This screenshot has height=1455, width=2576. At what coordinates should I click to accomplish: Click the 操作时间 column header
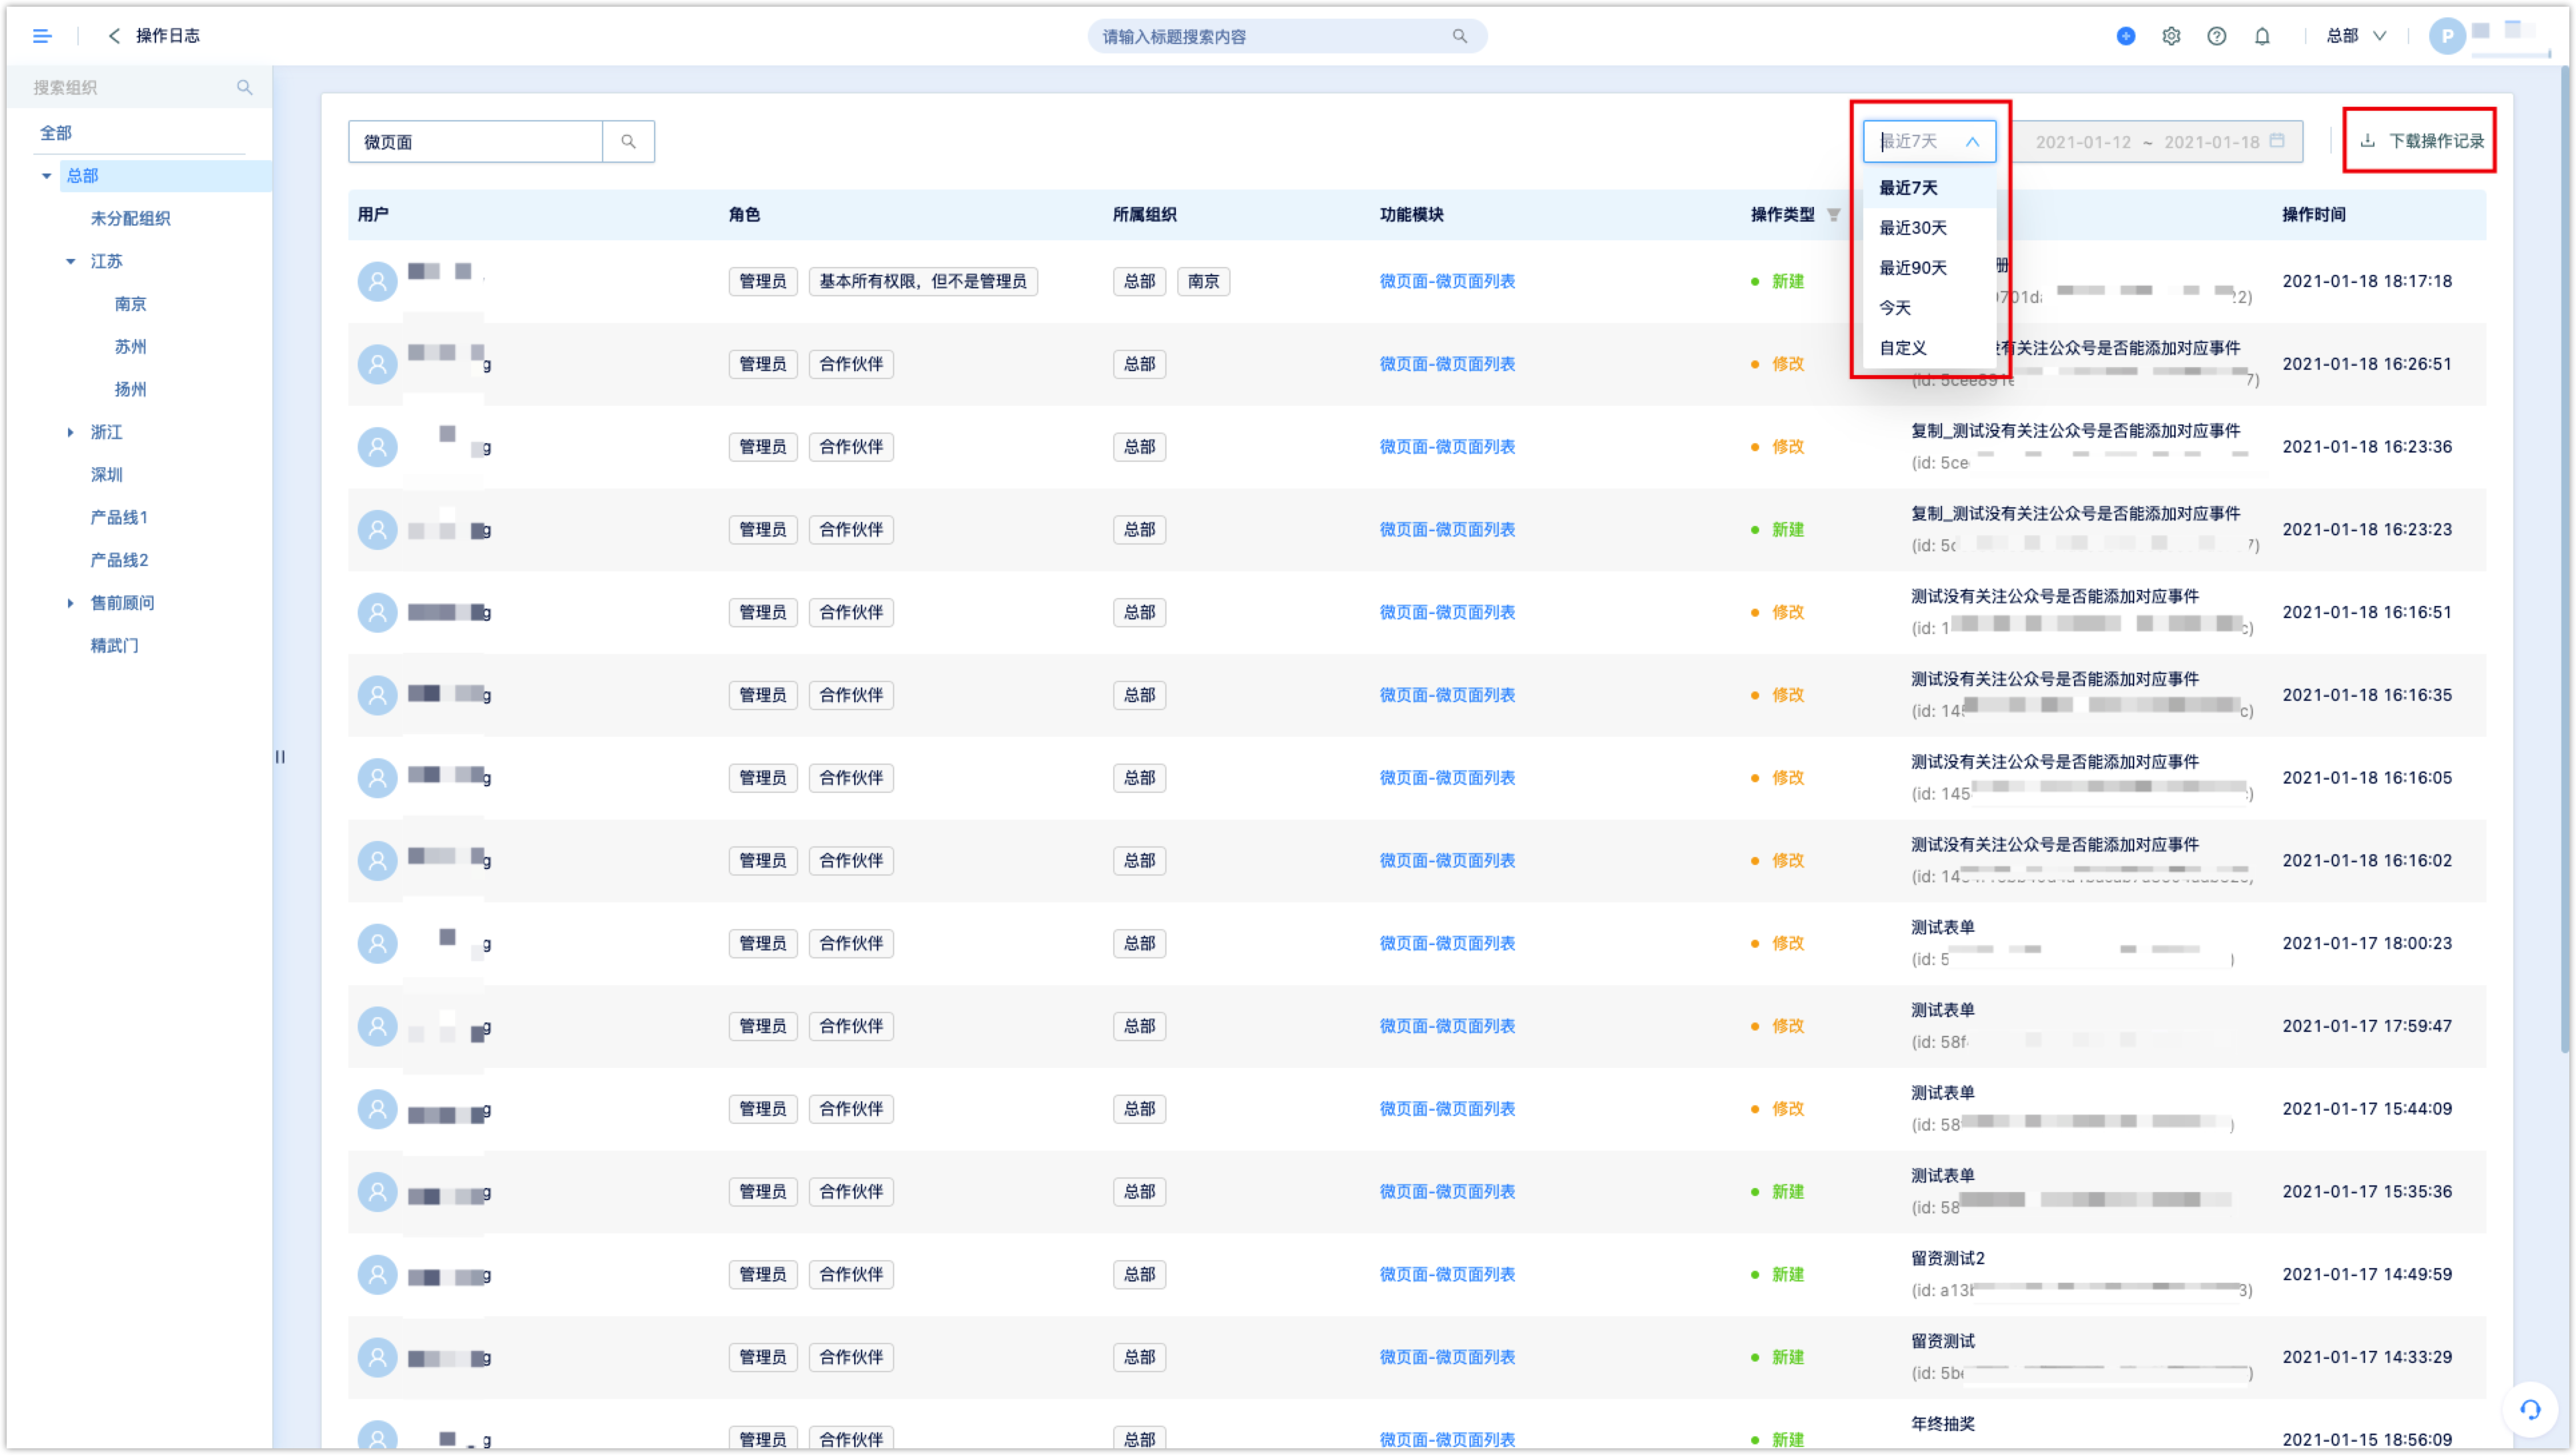pos(2313,215)
